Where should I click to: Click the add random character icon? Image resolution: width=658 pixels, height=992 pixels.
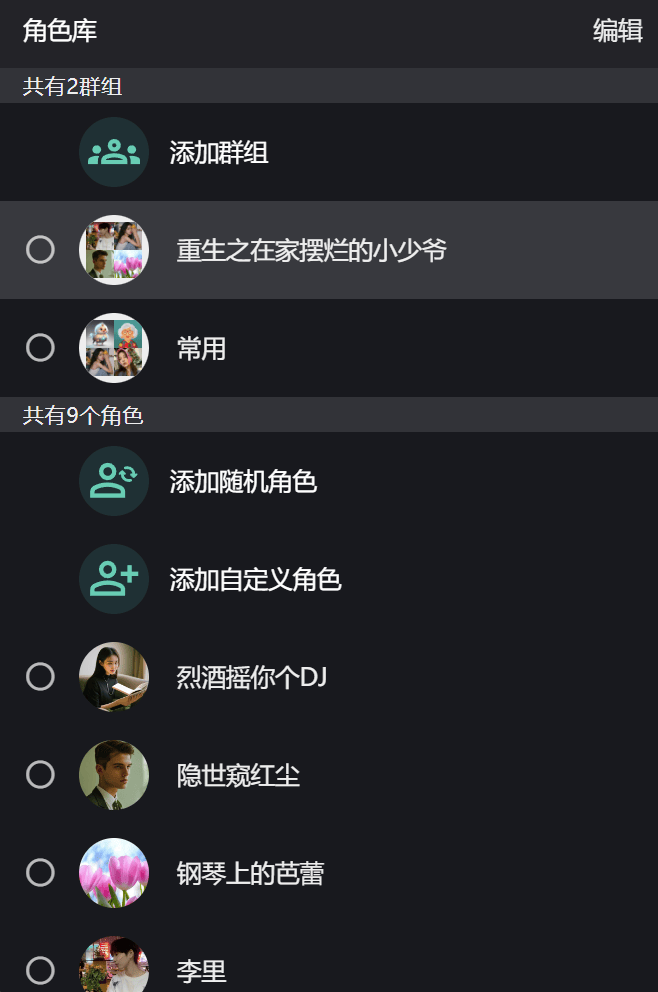pyautogui.click(x=114, y=481)
